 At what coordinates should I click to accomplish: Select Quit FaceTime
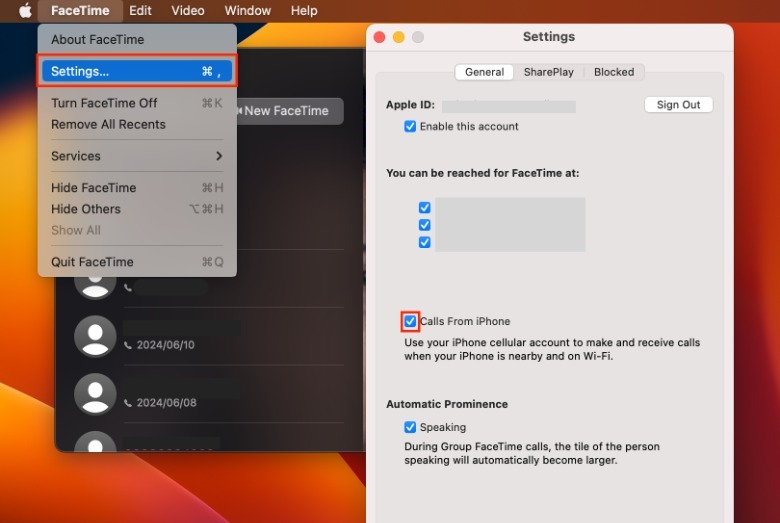pos(137,262)
